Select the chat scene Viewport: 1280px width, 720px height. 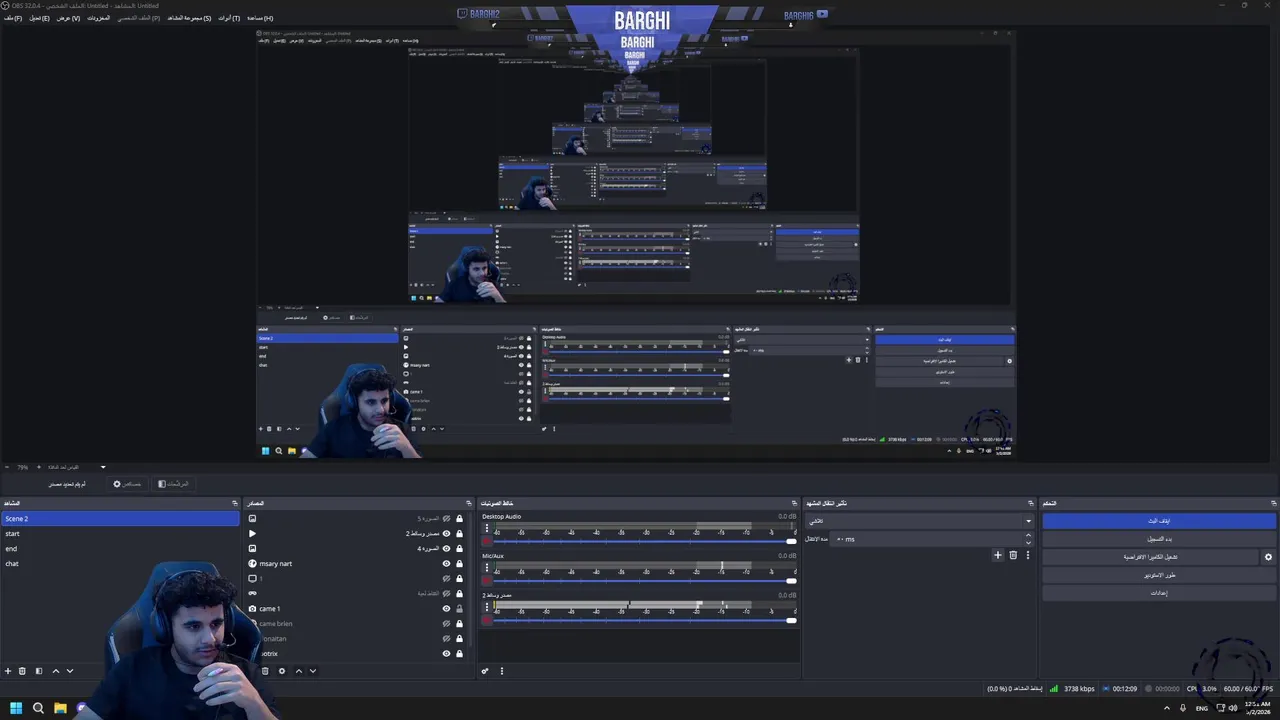(120, 564)
